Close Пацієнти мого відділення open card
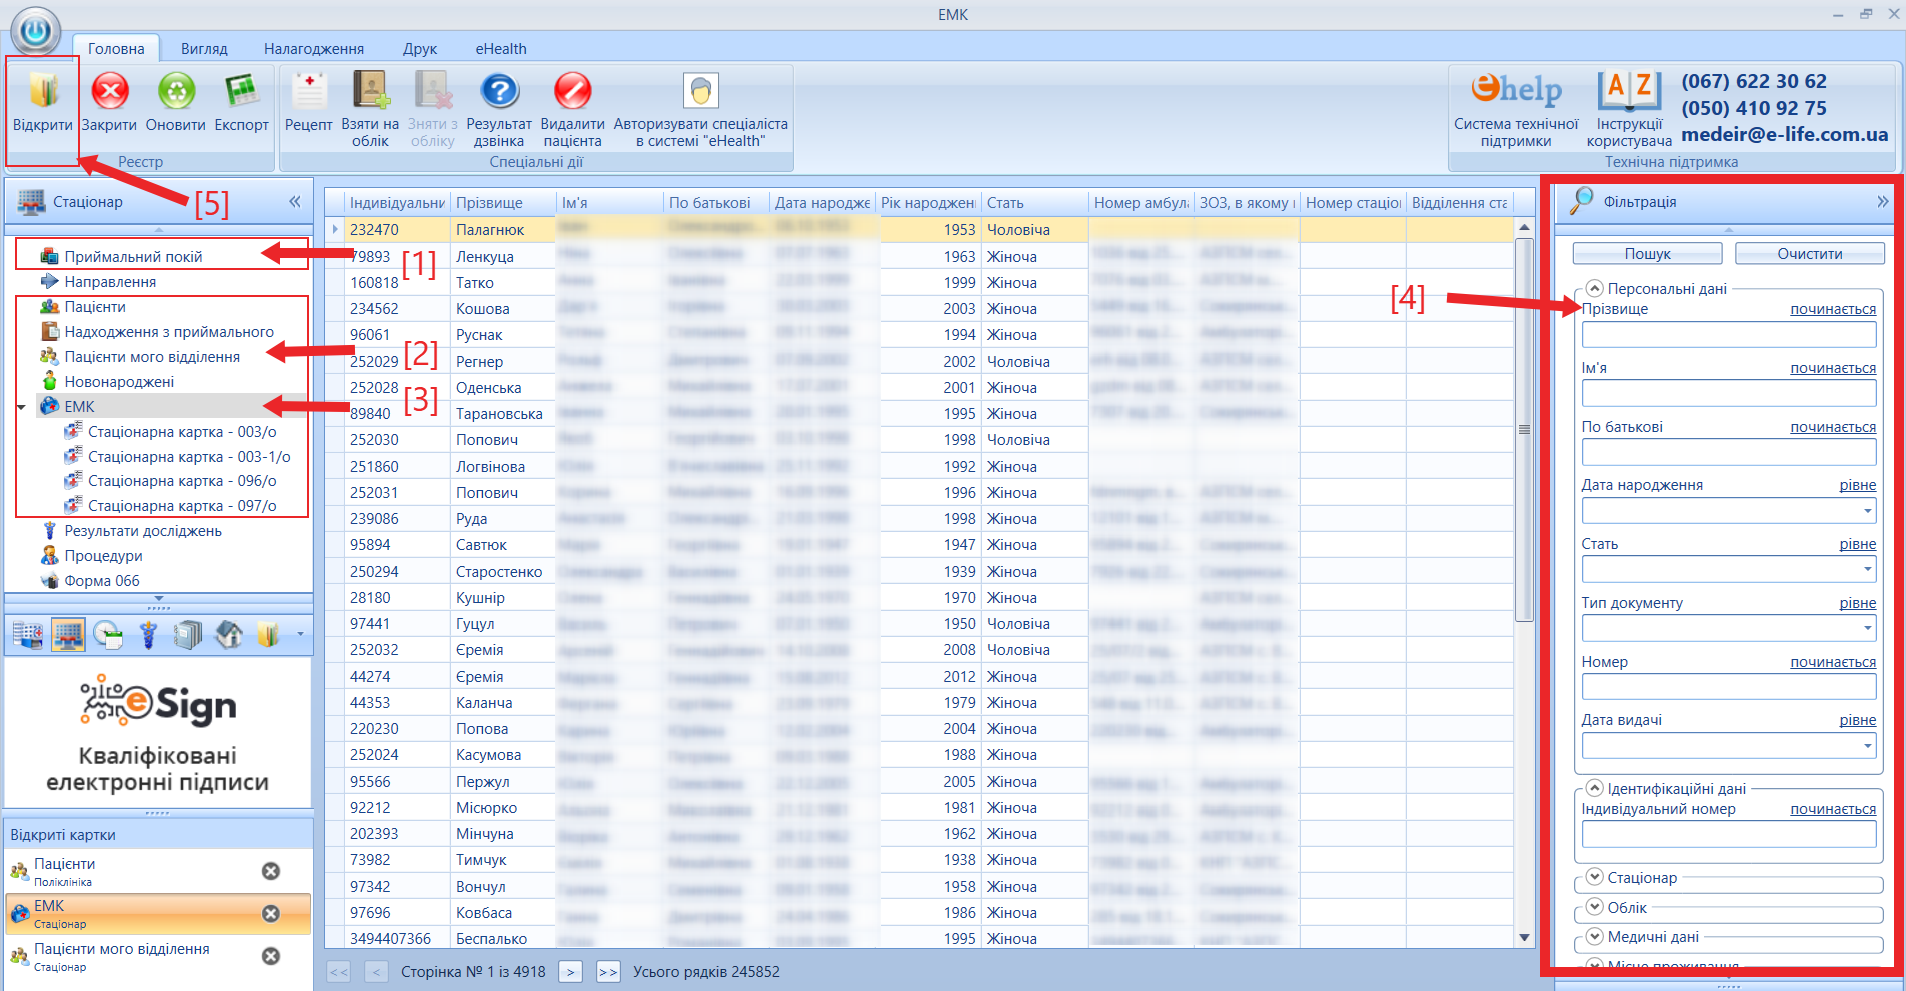The height and width of the screenshot is (991, 1906). pos(270,956)
